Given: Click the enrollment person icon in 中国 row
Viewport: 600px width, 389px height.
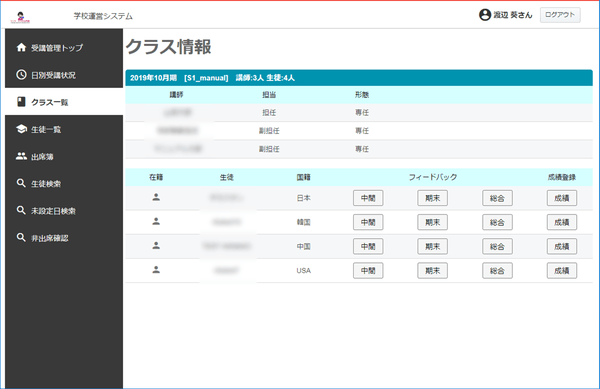Looking at the screenshot, I should click(x=156, y=246).
